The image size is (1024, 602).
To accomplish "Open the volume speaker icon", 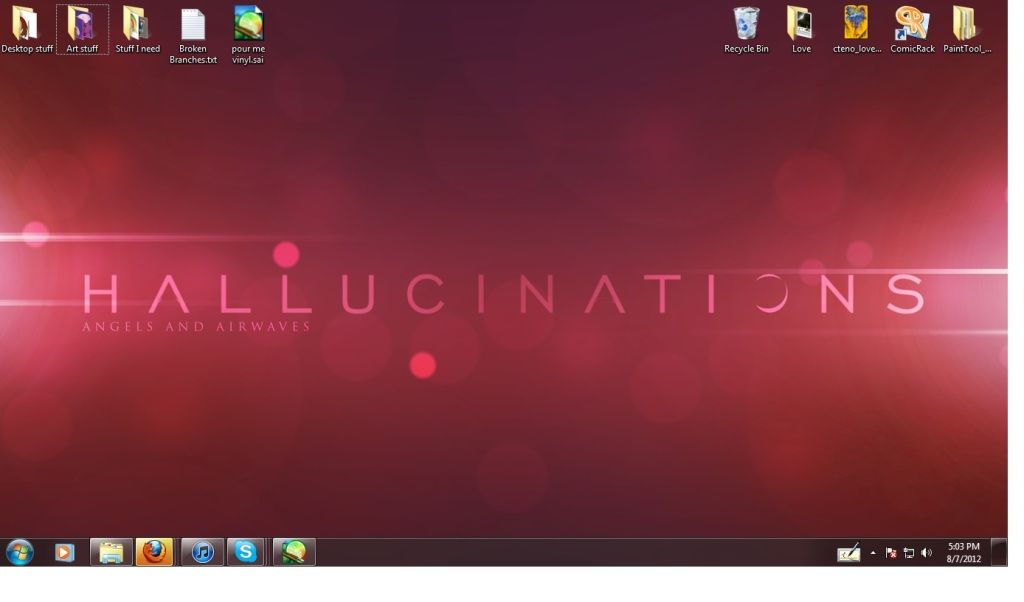I will 926,553.
